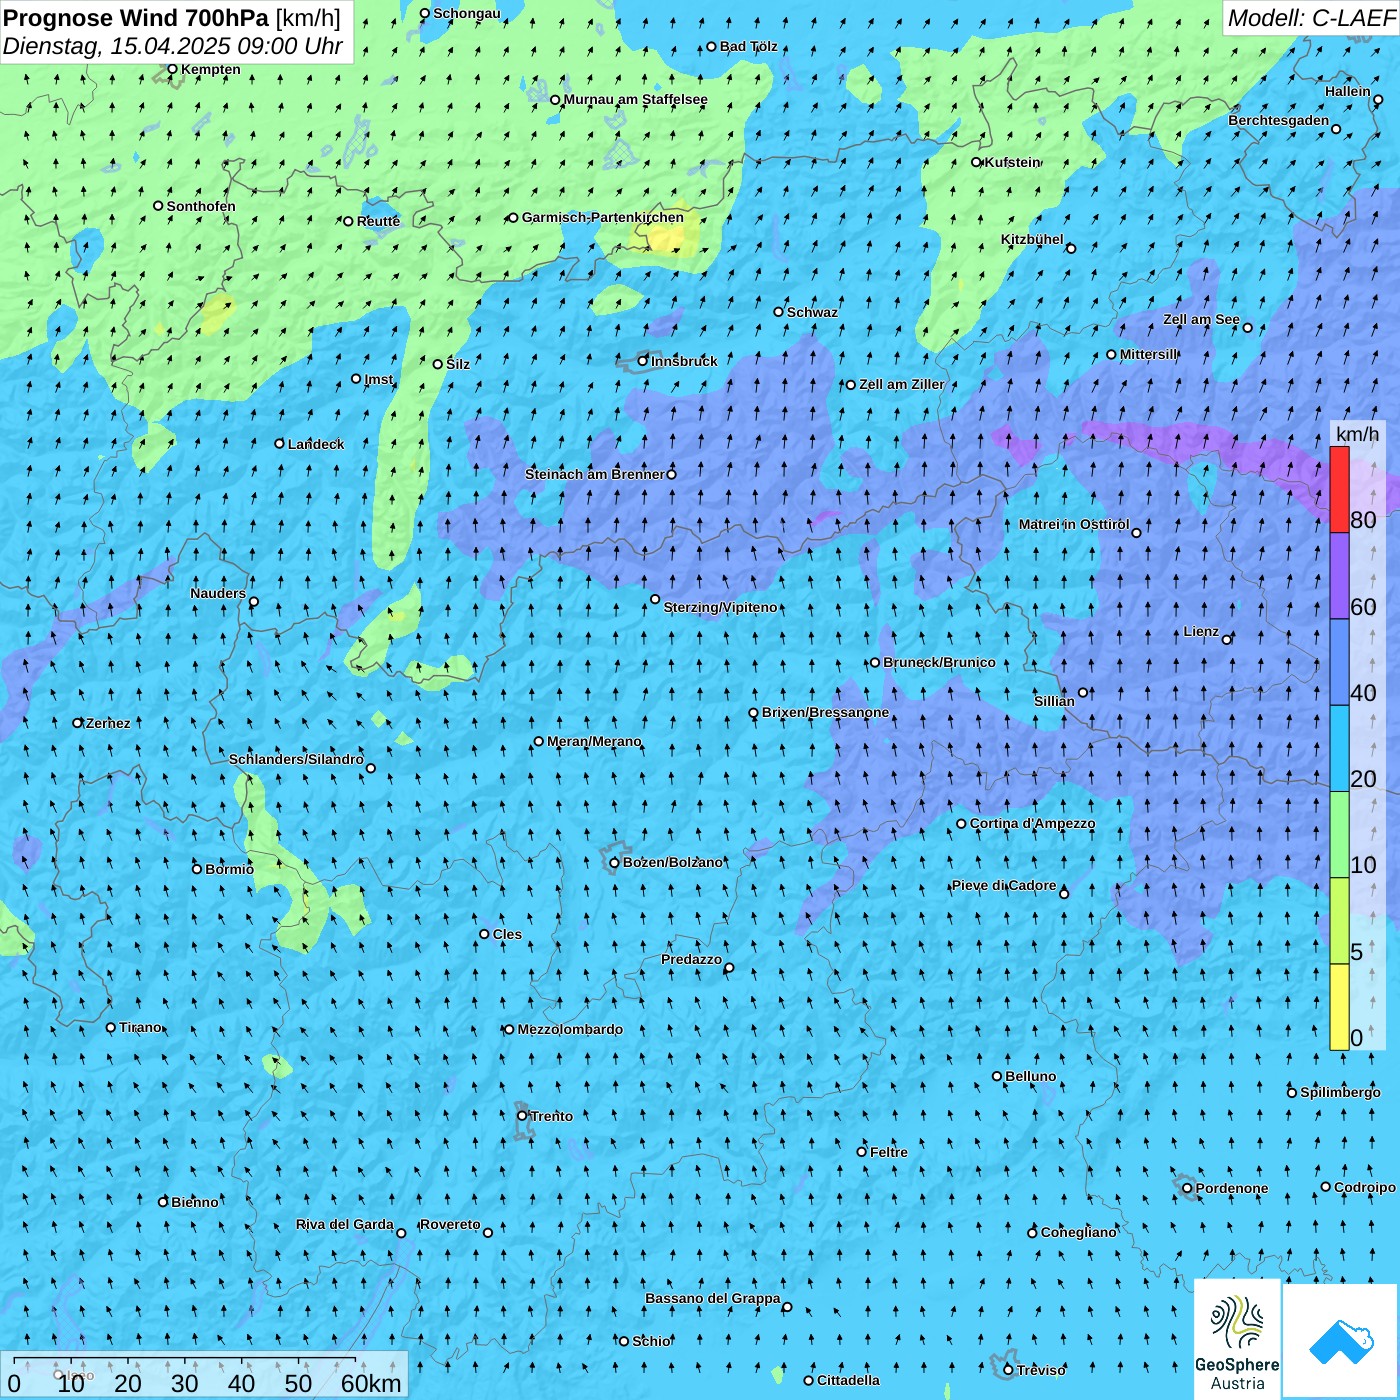Click the Innsbruck city marker
1400x1400 pixels.
click(643, 361)
